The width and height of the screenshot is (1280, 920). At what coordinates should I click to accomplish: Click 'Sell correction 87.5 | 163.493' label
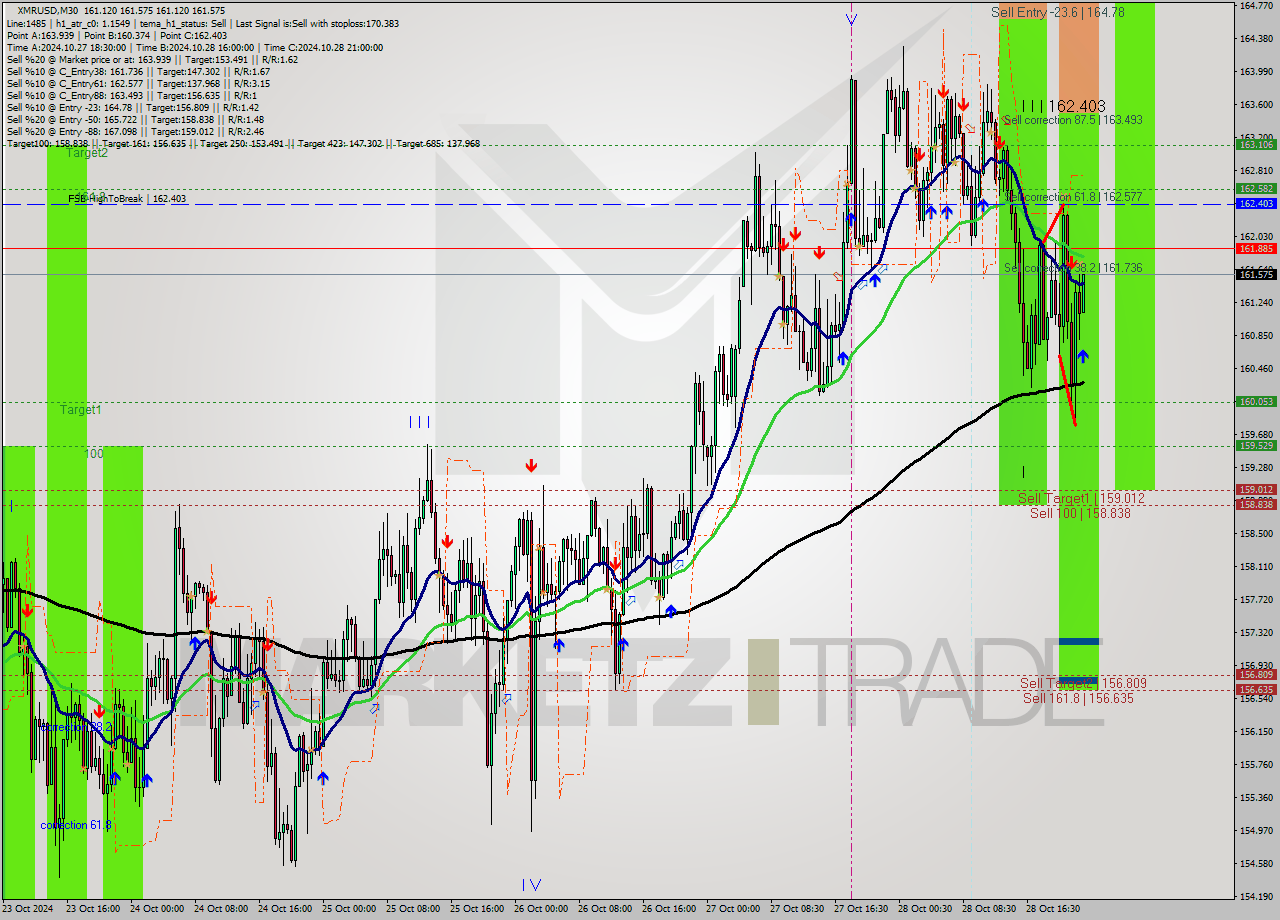(1073, 120)
